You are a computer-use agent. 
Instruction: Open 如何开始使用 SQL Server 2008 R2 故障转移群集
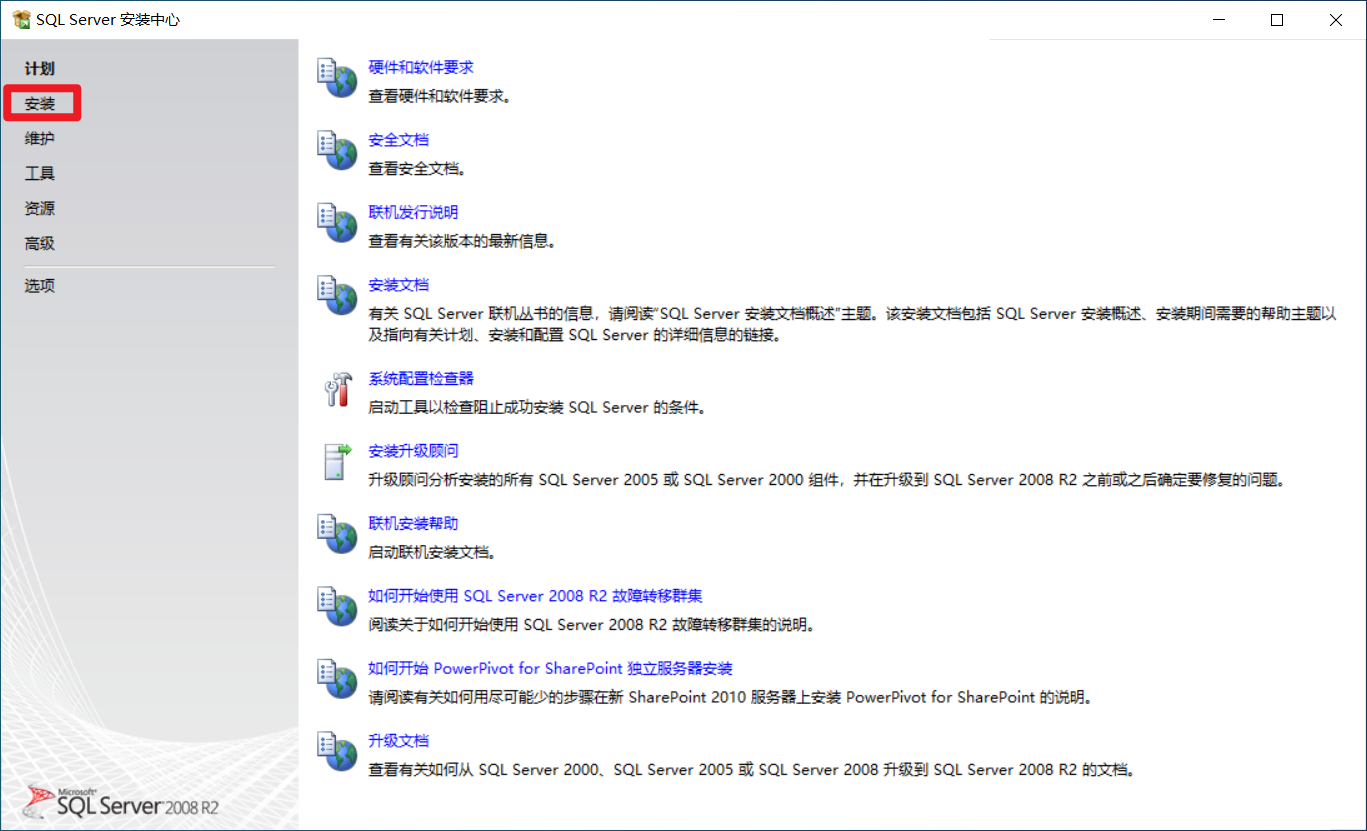click(x=536, y=596)
